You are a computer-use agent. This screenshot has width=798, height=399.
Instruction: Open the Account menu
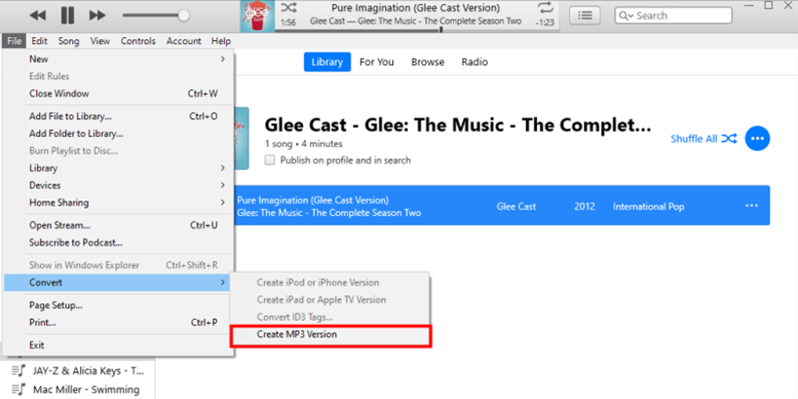point(184,41)
